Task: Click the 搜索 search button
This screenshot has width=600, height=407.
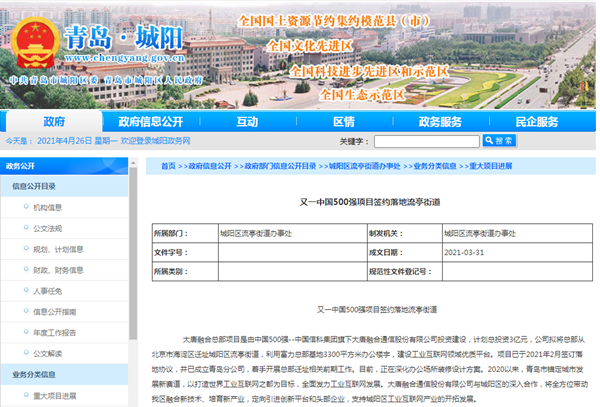Action: tap(498, 141)
